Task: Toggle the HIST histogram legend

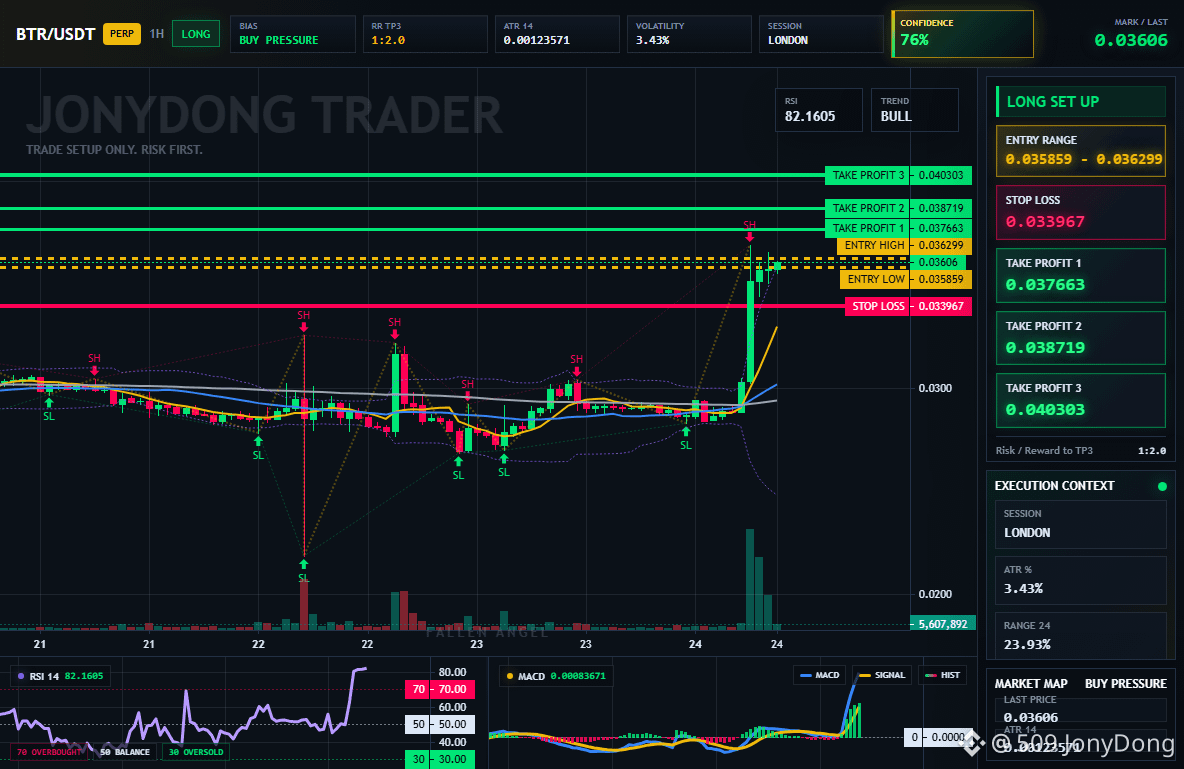Action: pyautogui.click(x=942, y=675)
